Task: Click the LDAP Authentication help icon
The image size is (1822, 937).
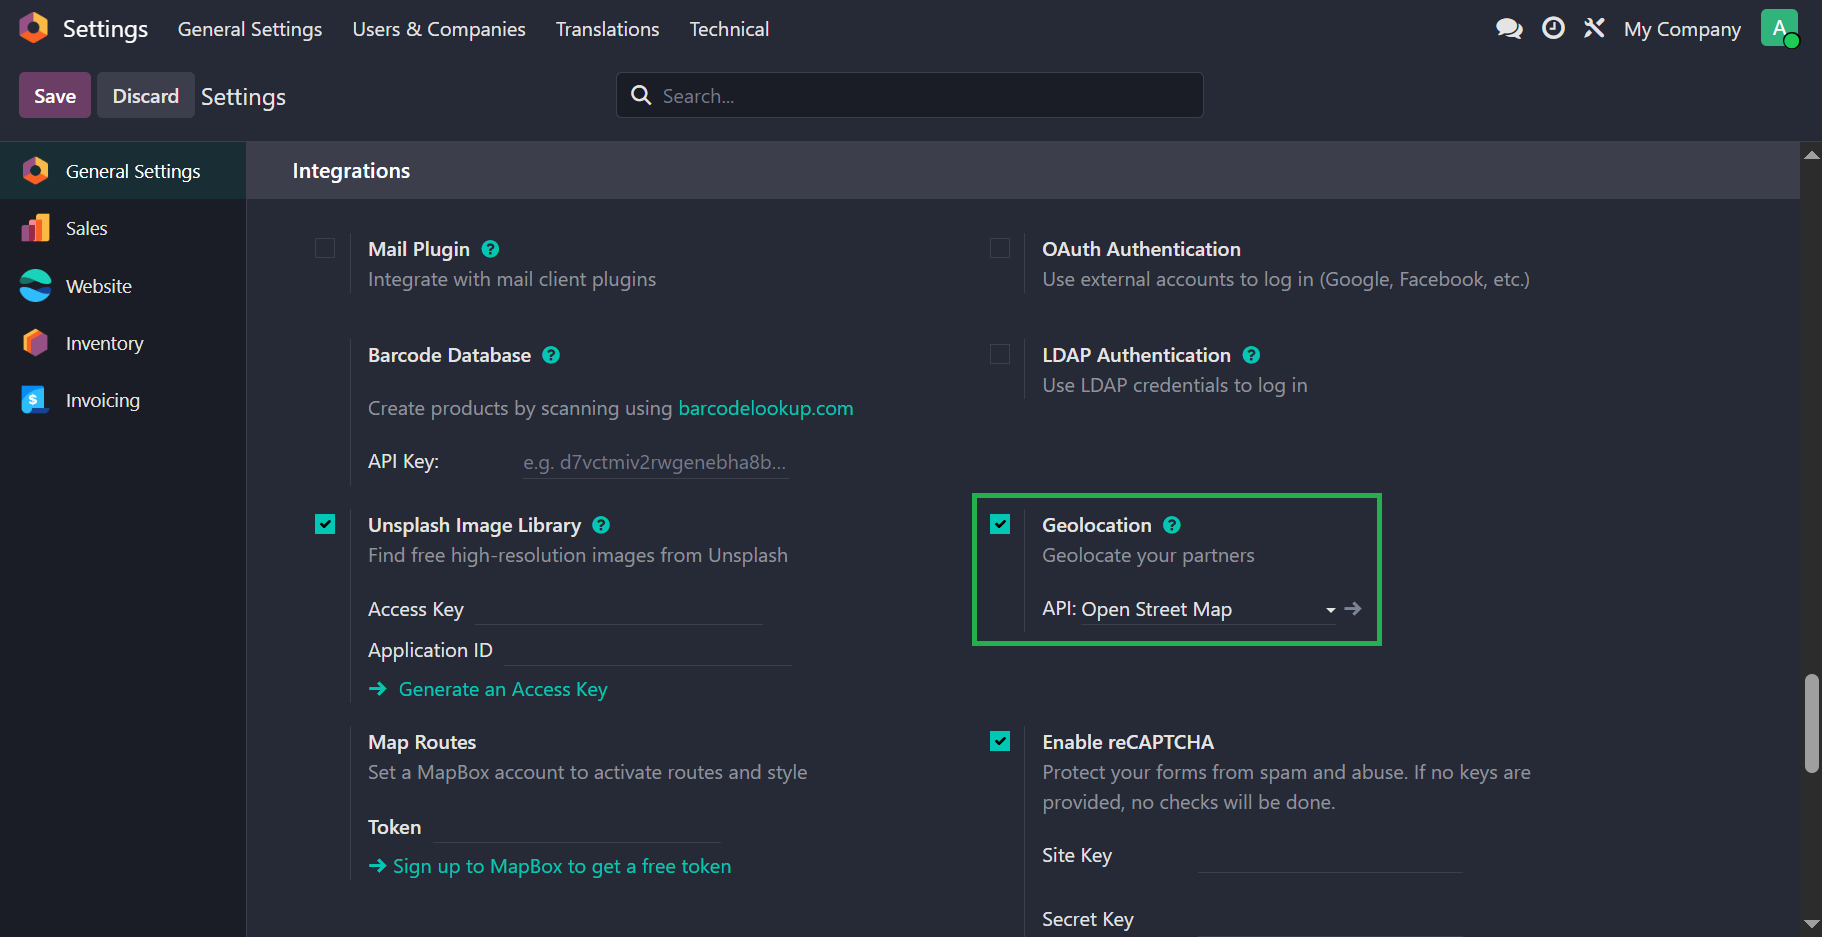Action: pyautogui.click(x=1251, y=355)
